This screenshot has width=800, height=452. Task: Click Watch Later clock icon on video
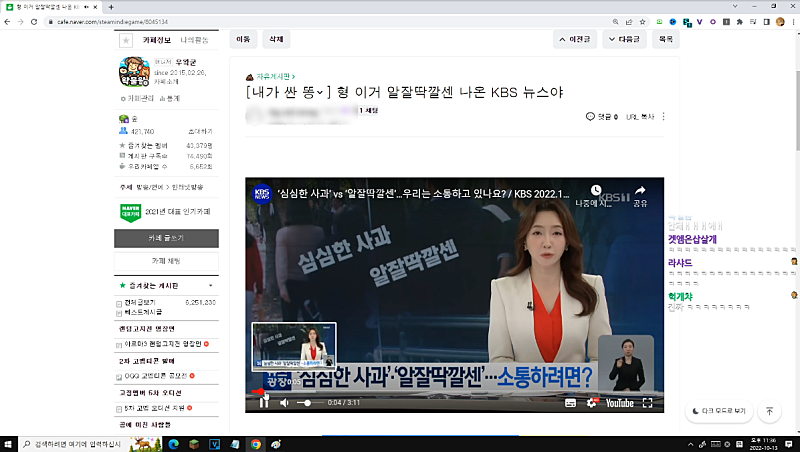point(595,190)
